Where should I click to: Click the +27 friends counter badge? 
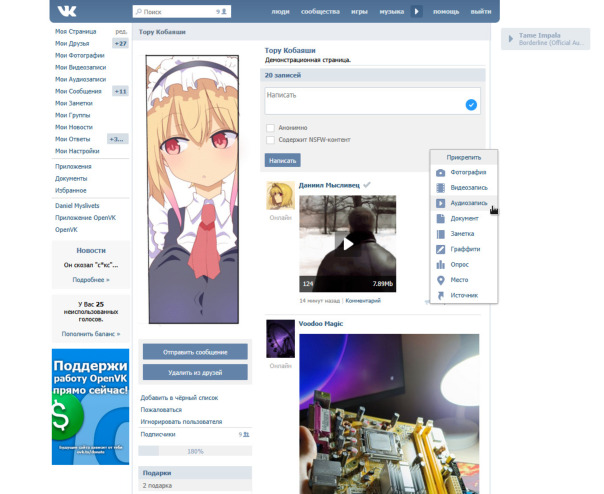click(x=121, y=44)
